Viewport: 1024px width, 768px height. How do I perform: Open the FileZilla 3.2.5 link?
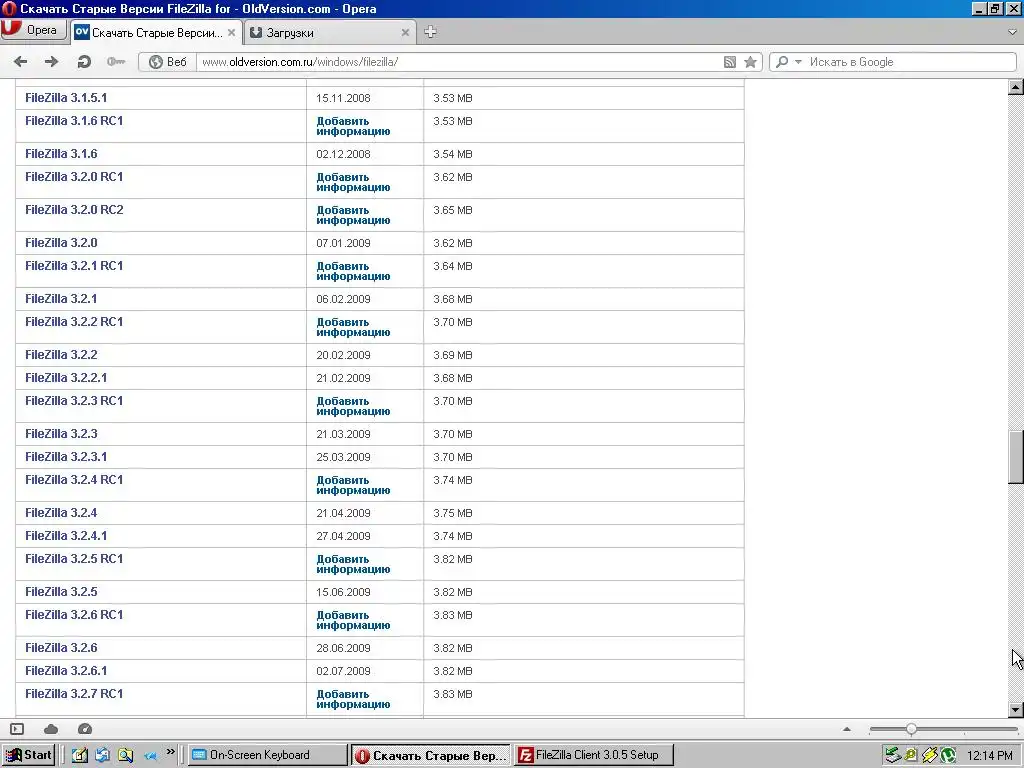pos(61,592)
